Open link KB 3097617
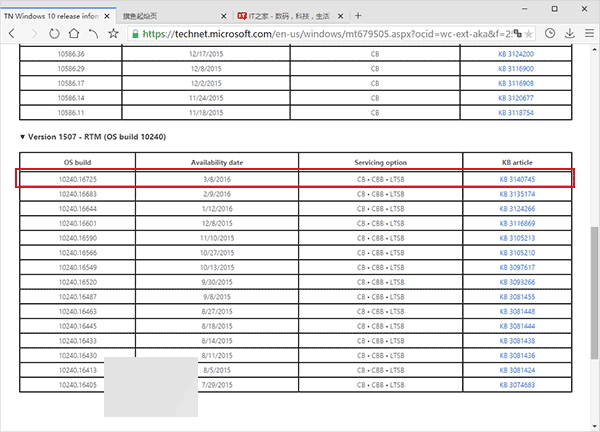The height and width of the screenshot is (432, 600). 517,267
